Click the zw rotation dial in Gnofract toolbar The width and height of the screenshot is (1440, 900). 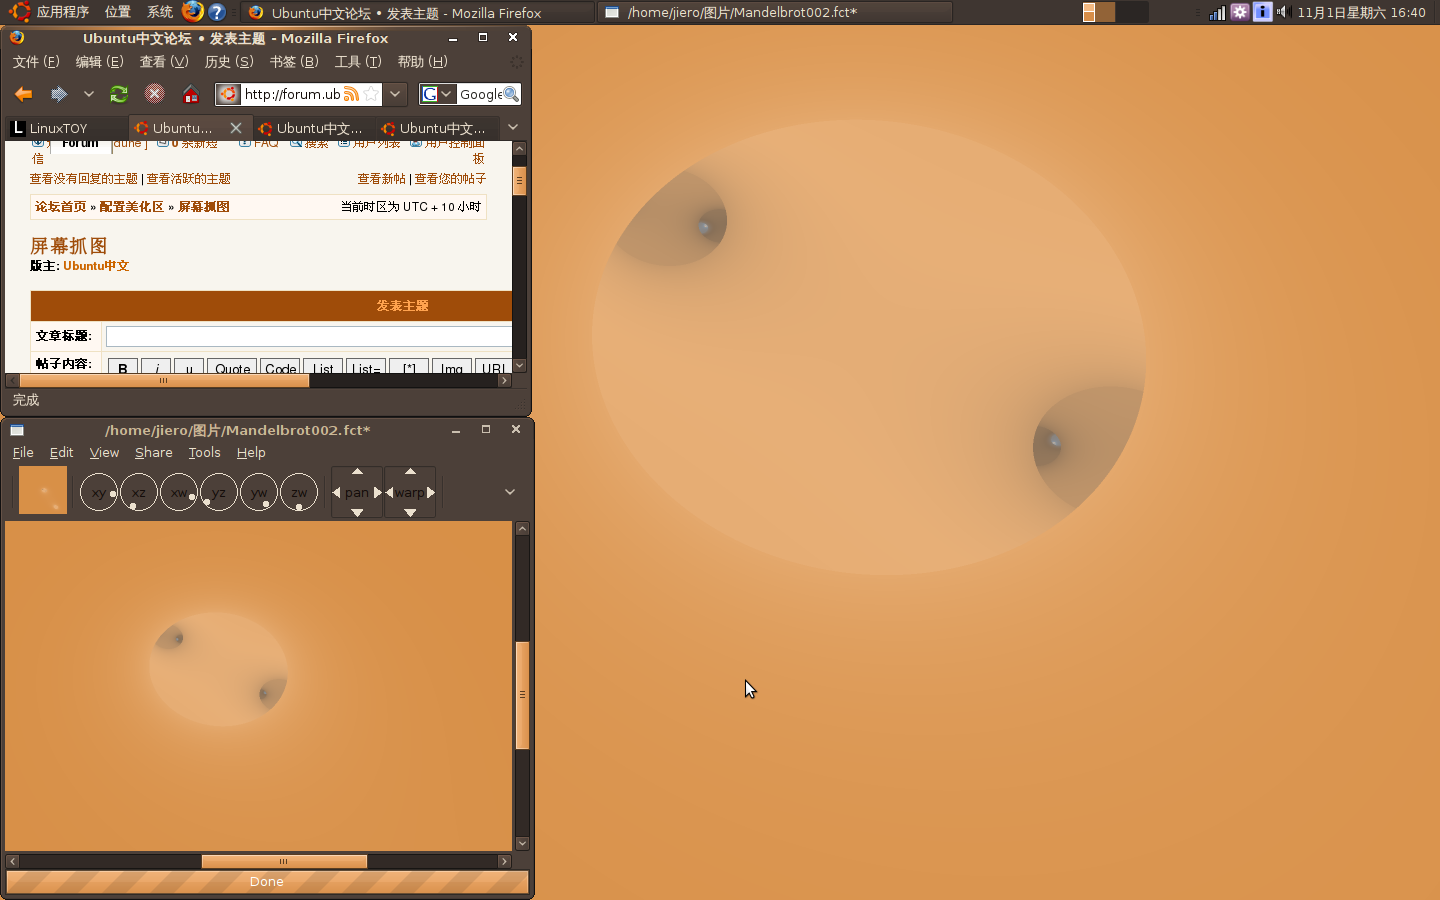(299, 492)
